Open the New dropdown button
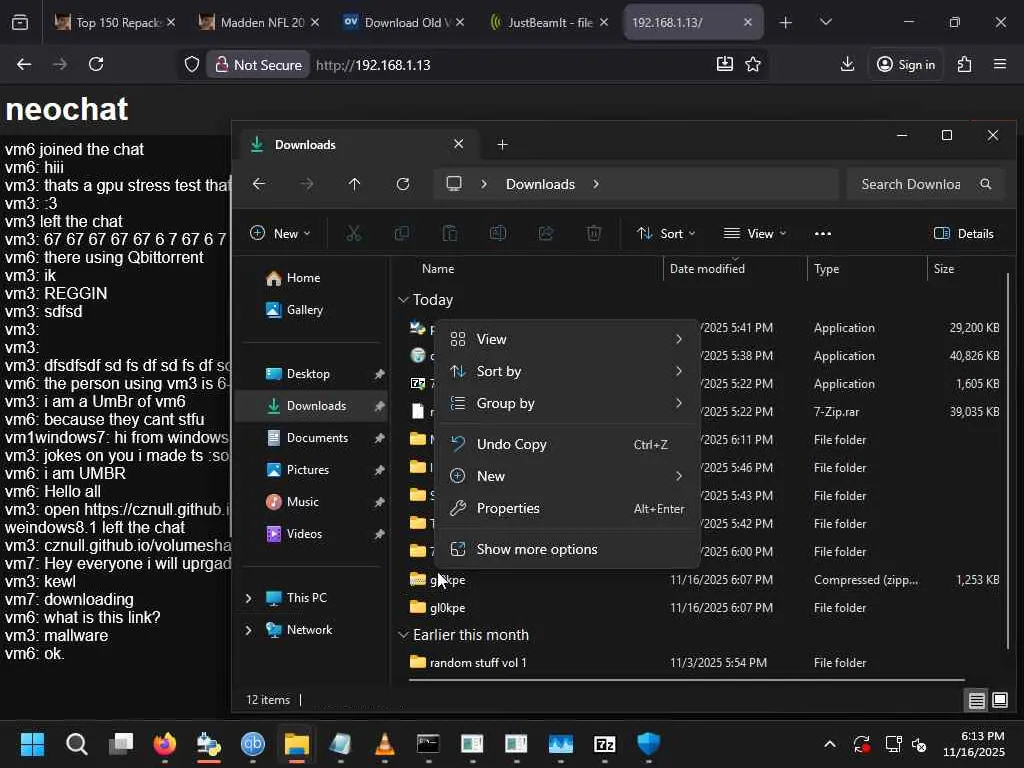Screen dimensions: 1024x768 [280, 233]
